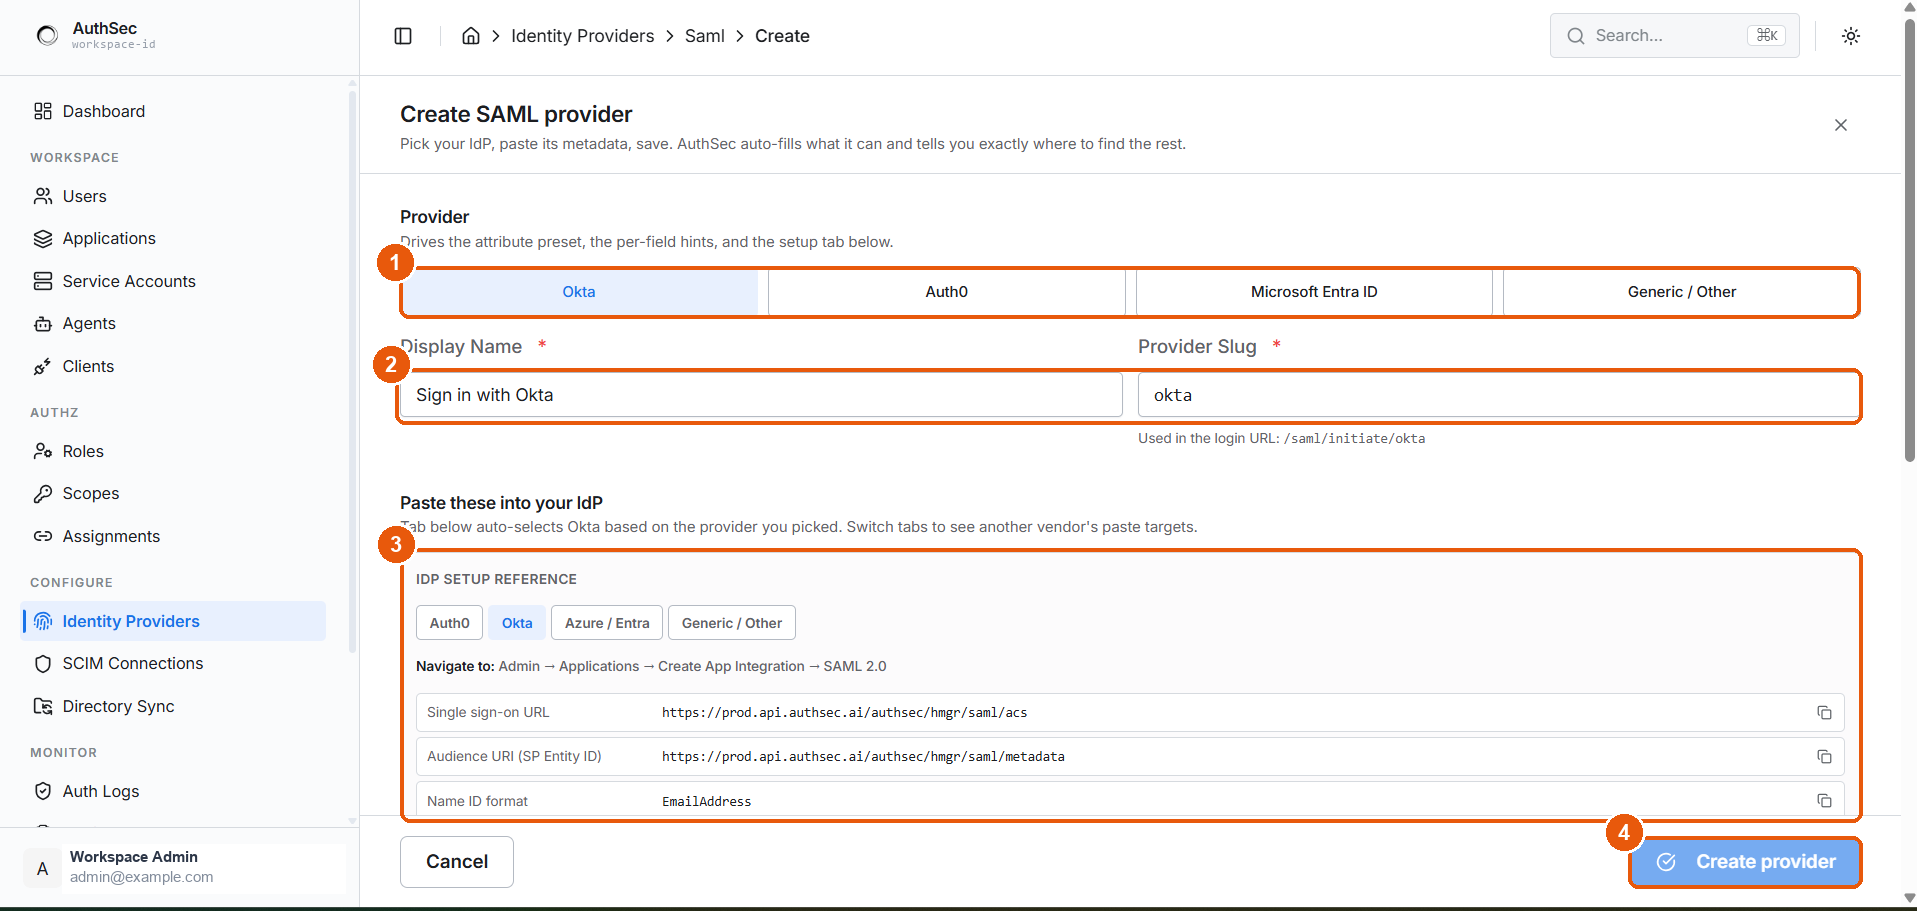Close the Create SAML provider form
1917x911 pixels.
[1841, 125]
